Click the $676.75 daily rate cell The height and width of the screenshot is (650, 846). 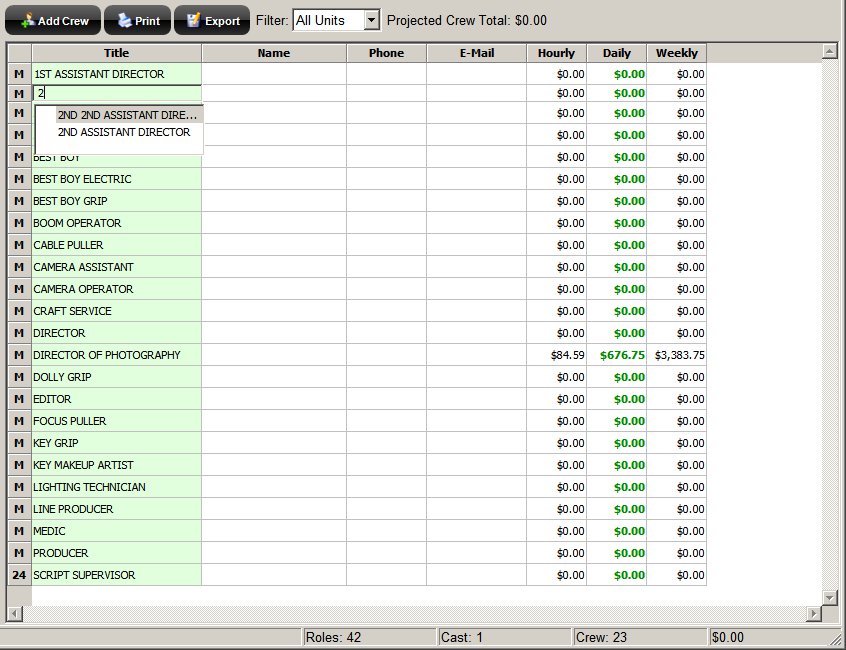point(617,355)
